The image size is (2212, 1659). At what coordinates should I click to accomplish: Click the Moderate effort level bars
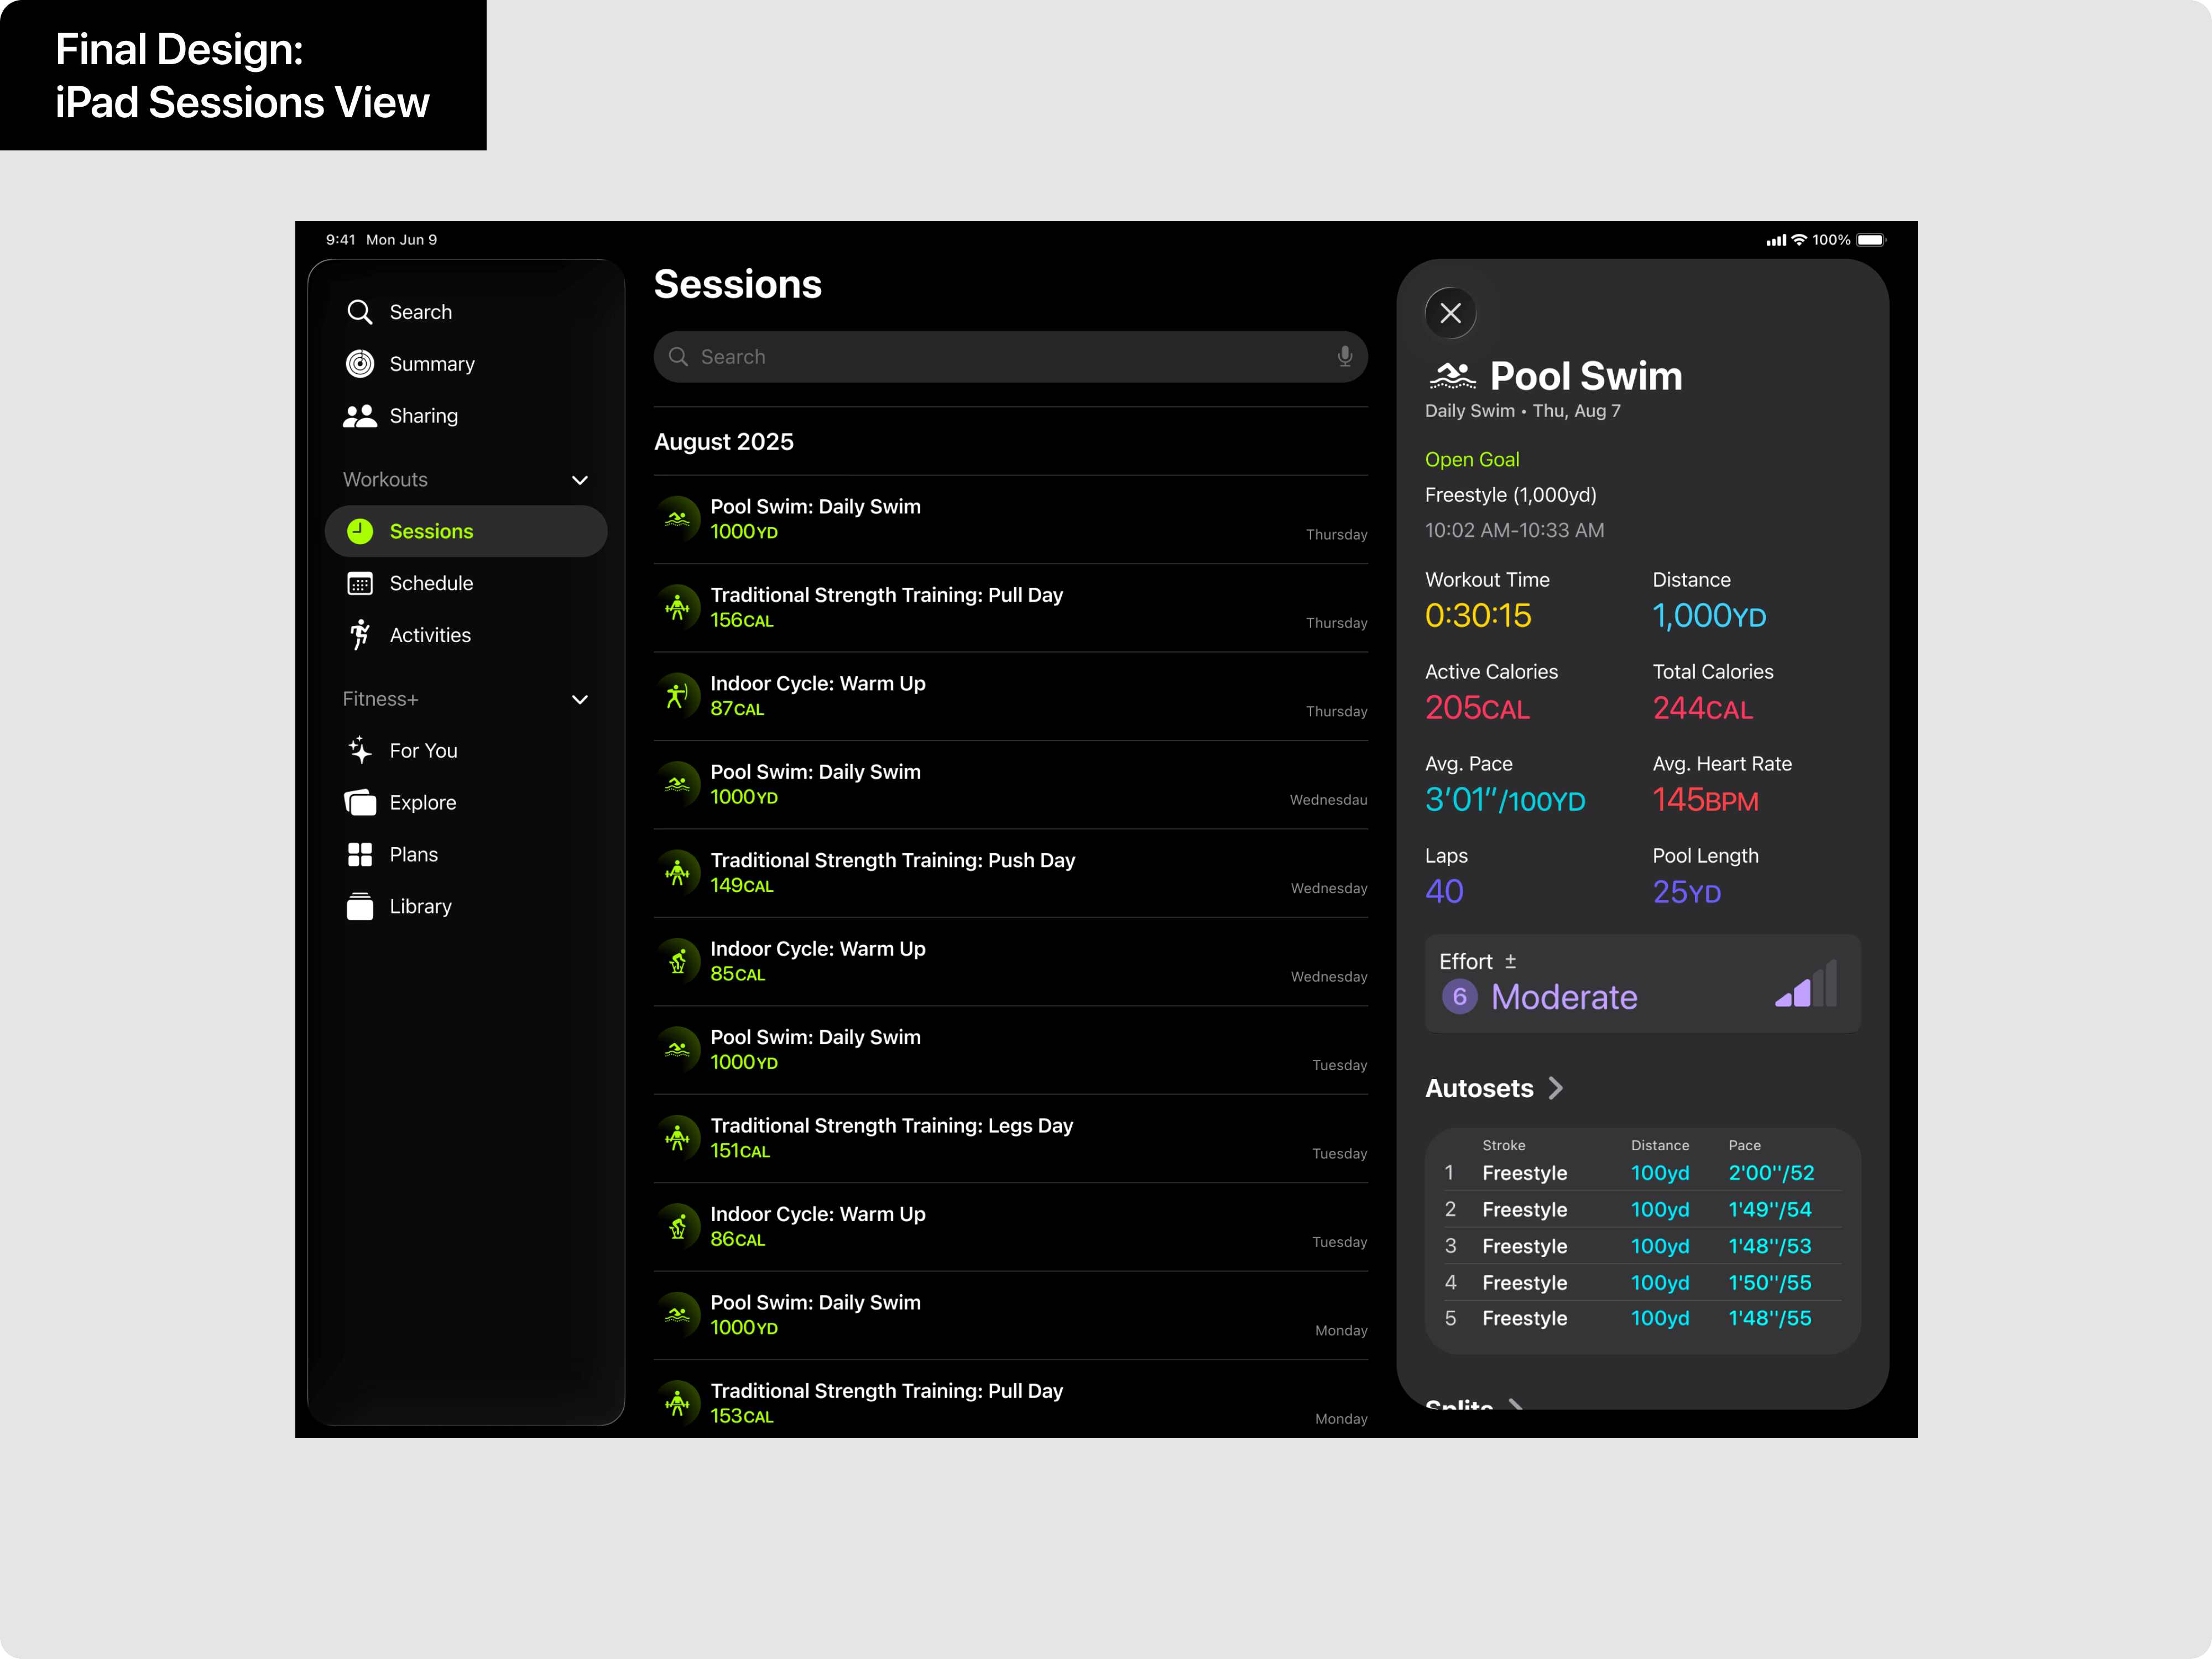(1805, 985)
